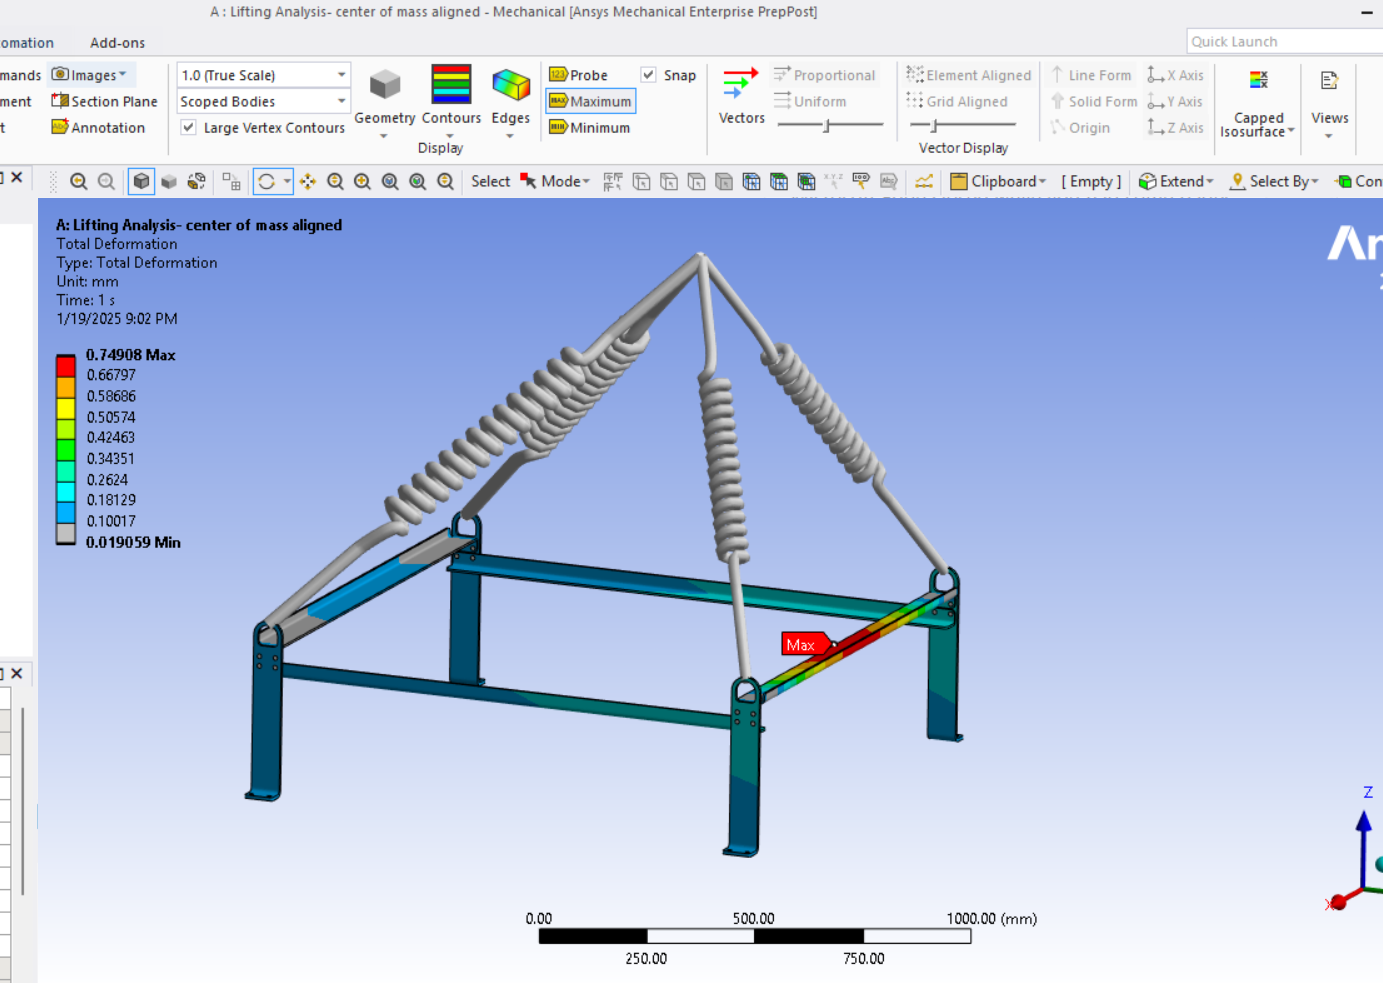Click the shaded exterior with edges cube

(x=141, y=181)
